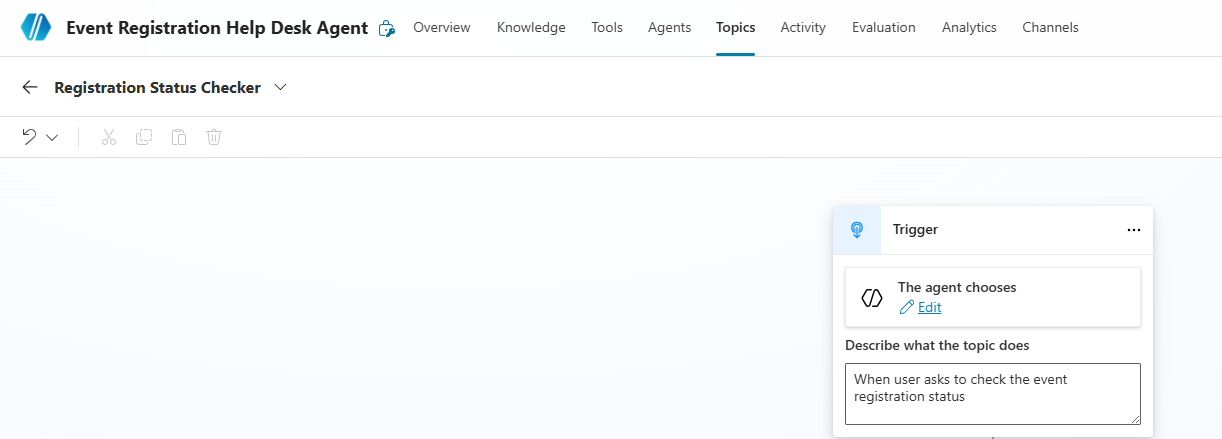1222x439 pixels.
Task: Click the Delete trash icon
Action: click(x=214, y=137)
